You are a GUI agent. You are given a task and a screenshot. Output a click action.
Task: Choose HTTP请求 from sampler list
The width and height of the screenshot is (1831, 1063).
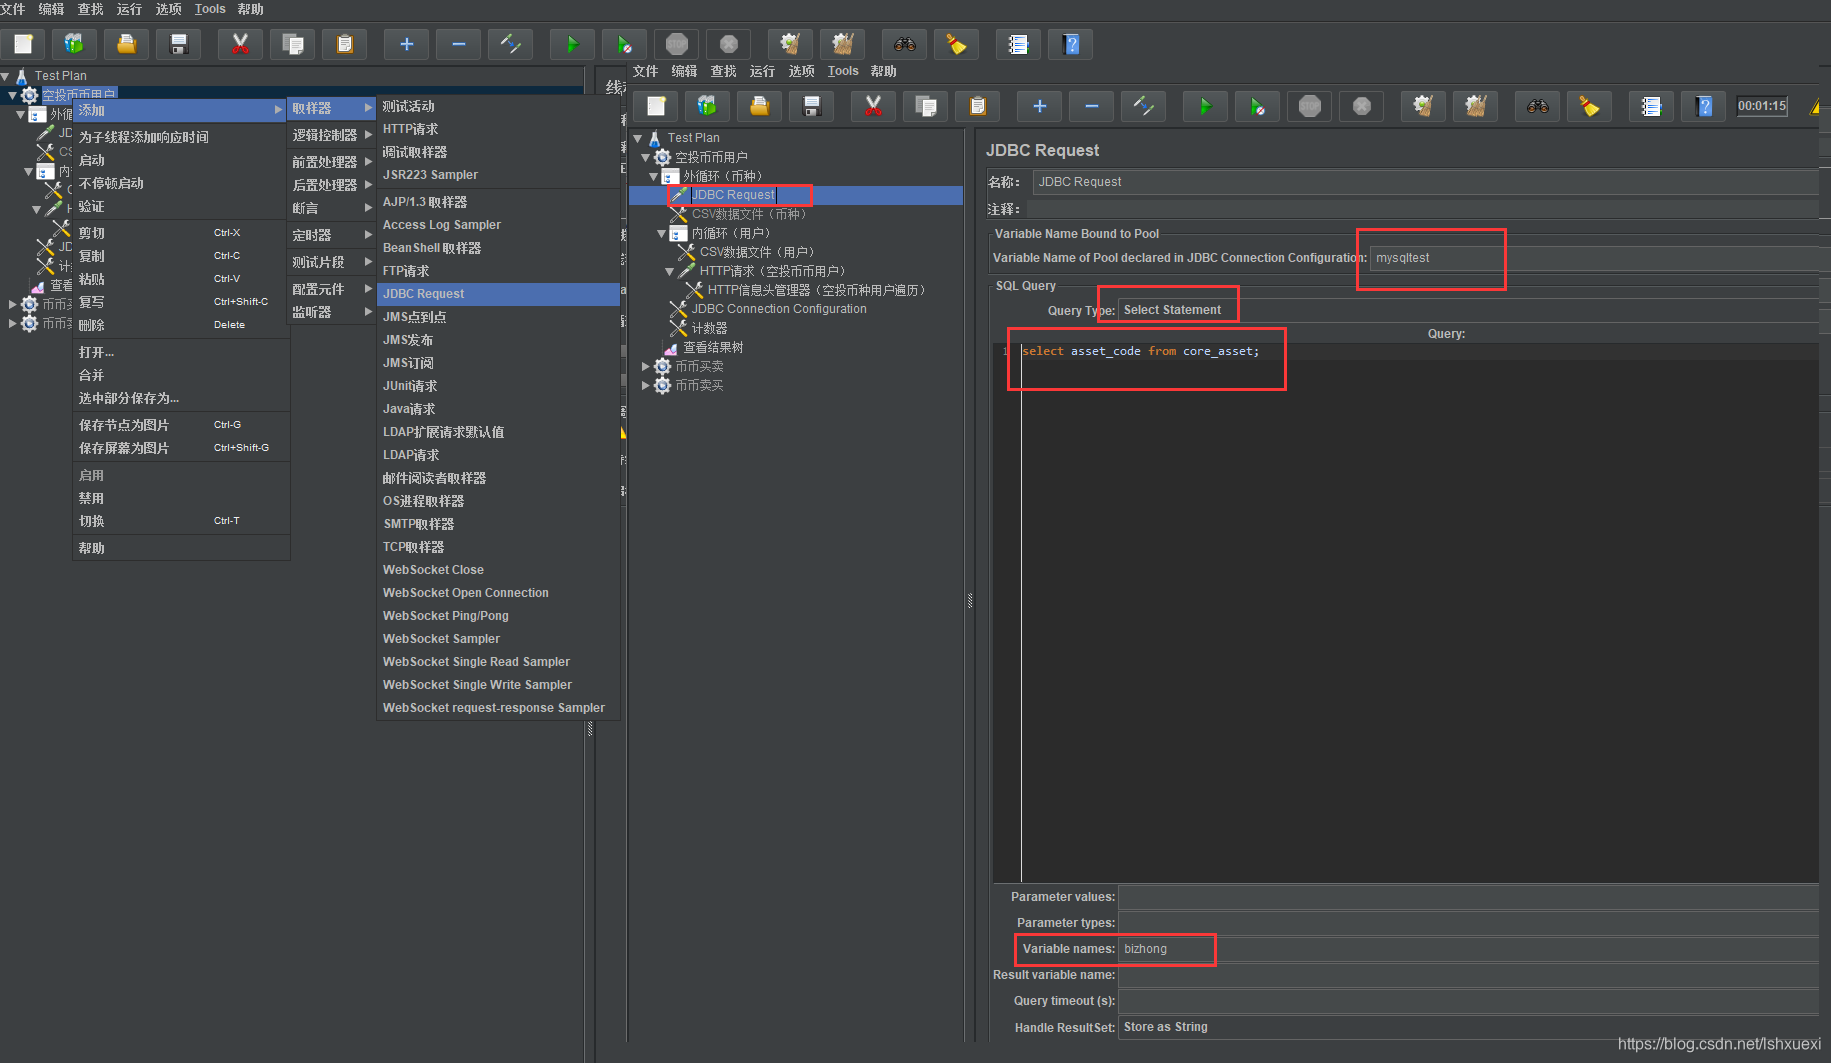[x=498, y=129]
